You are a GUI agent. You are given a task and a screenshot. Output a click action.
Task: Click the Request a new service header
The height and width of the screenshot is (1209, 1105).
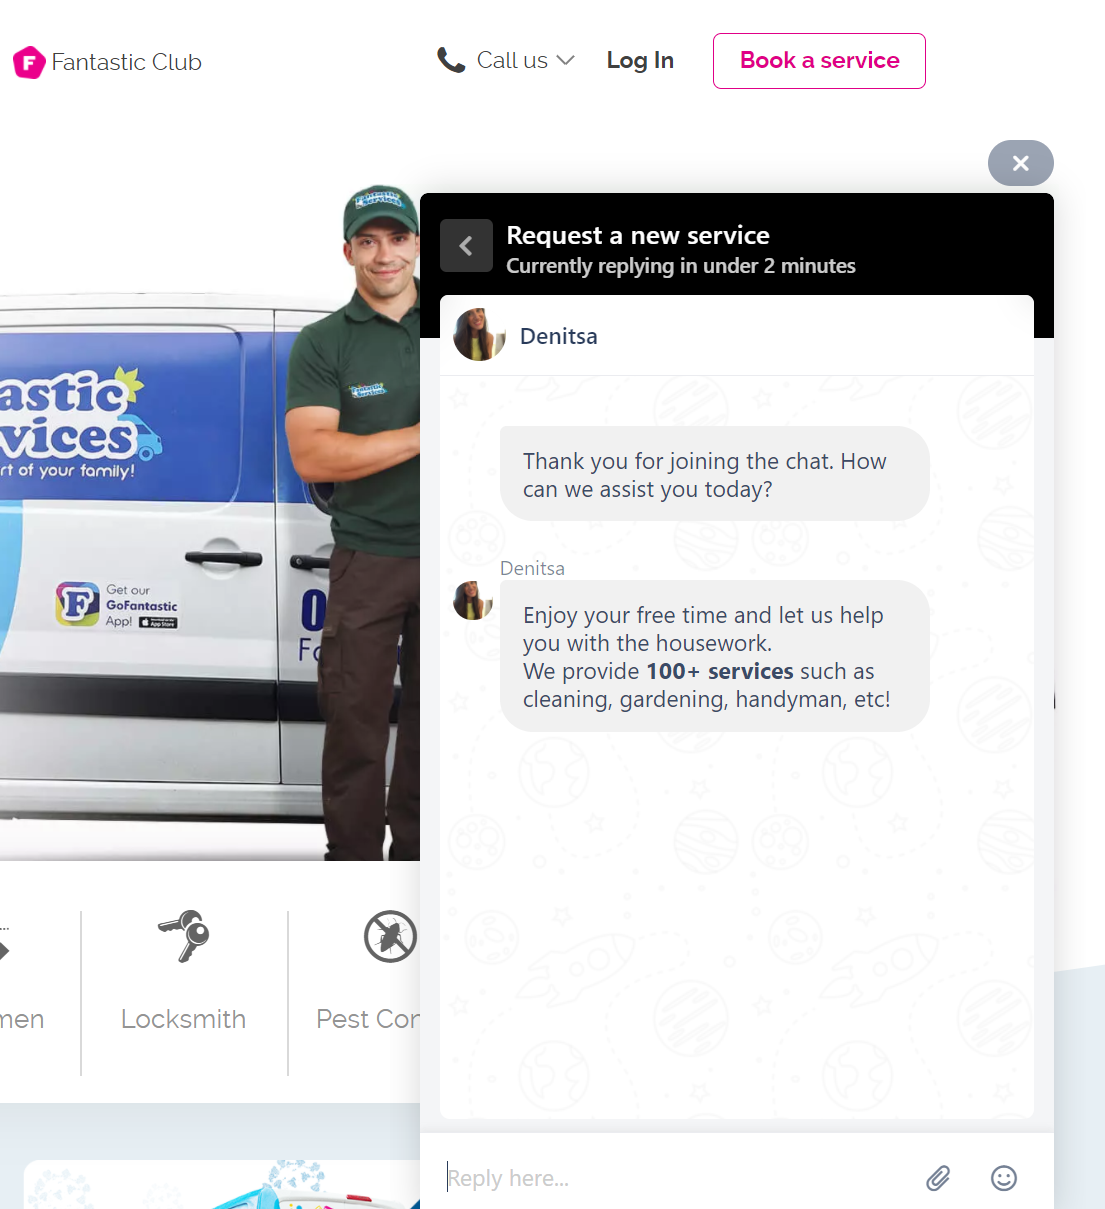point(638,235)
